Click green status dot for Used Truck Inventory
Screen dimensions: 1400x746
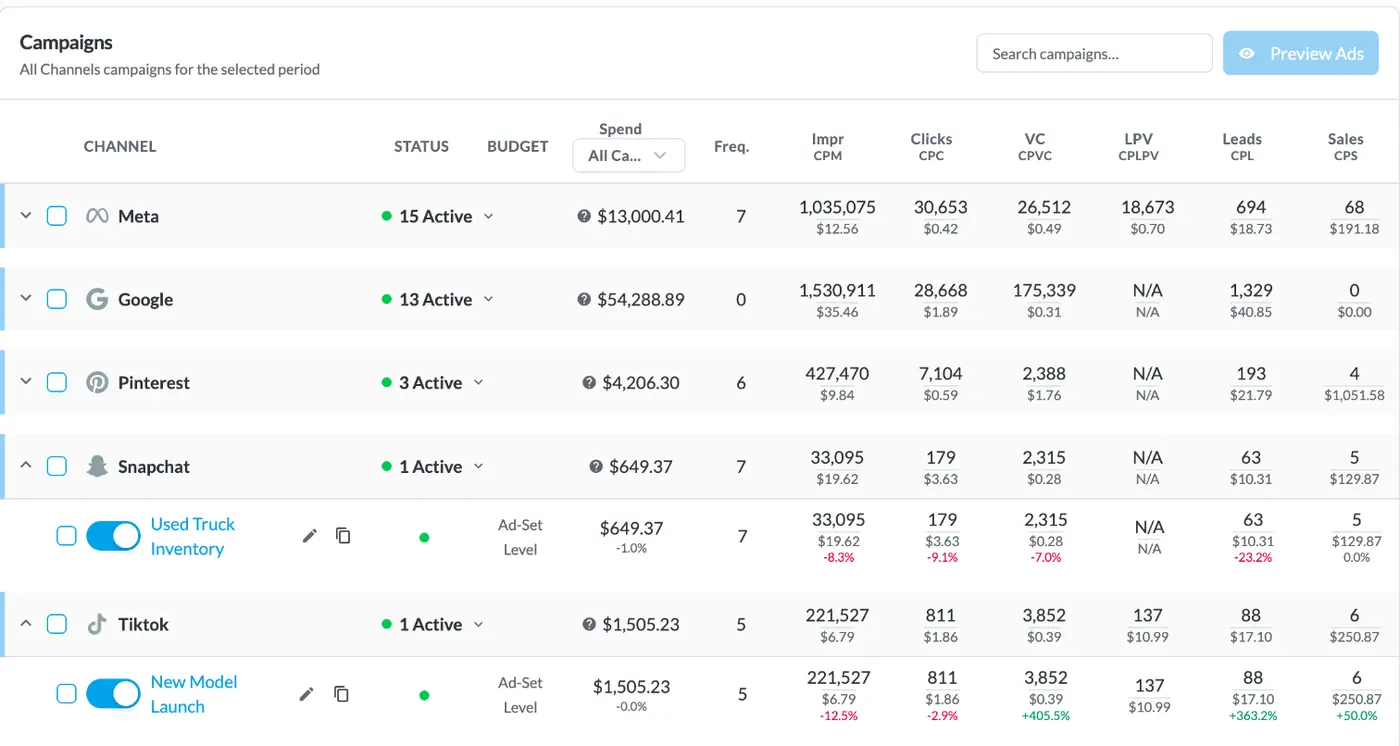[x=424, y=537]
